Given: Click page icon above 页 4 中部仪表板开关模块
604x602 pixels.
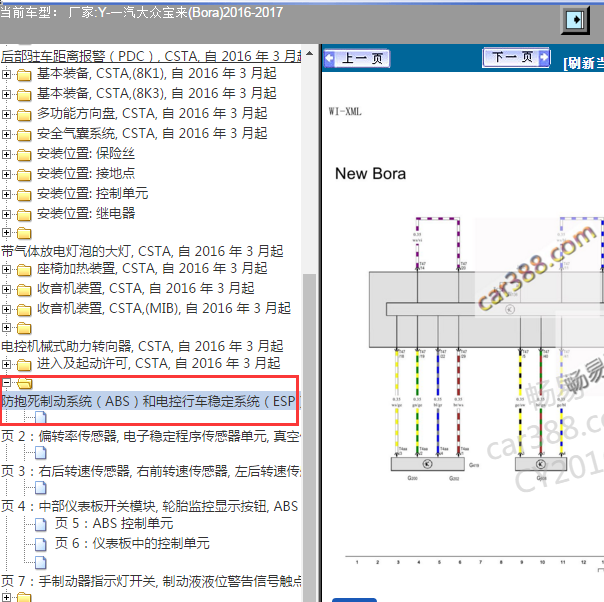Looking at the screenshot, I should pos(41,488).
